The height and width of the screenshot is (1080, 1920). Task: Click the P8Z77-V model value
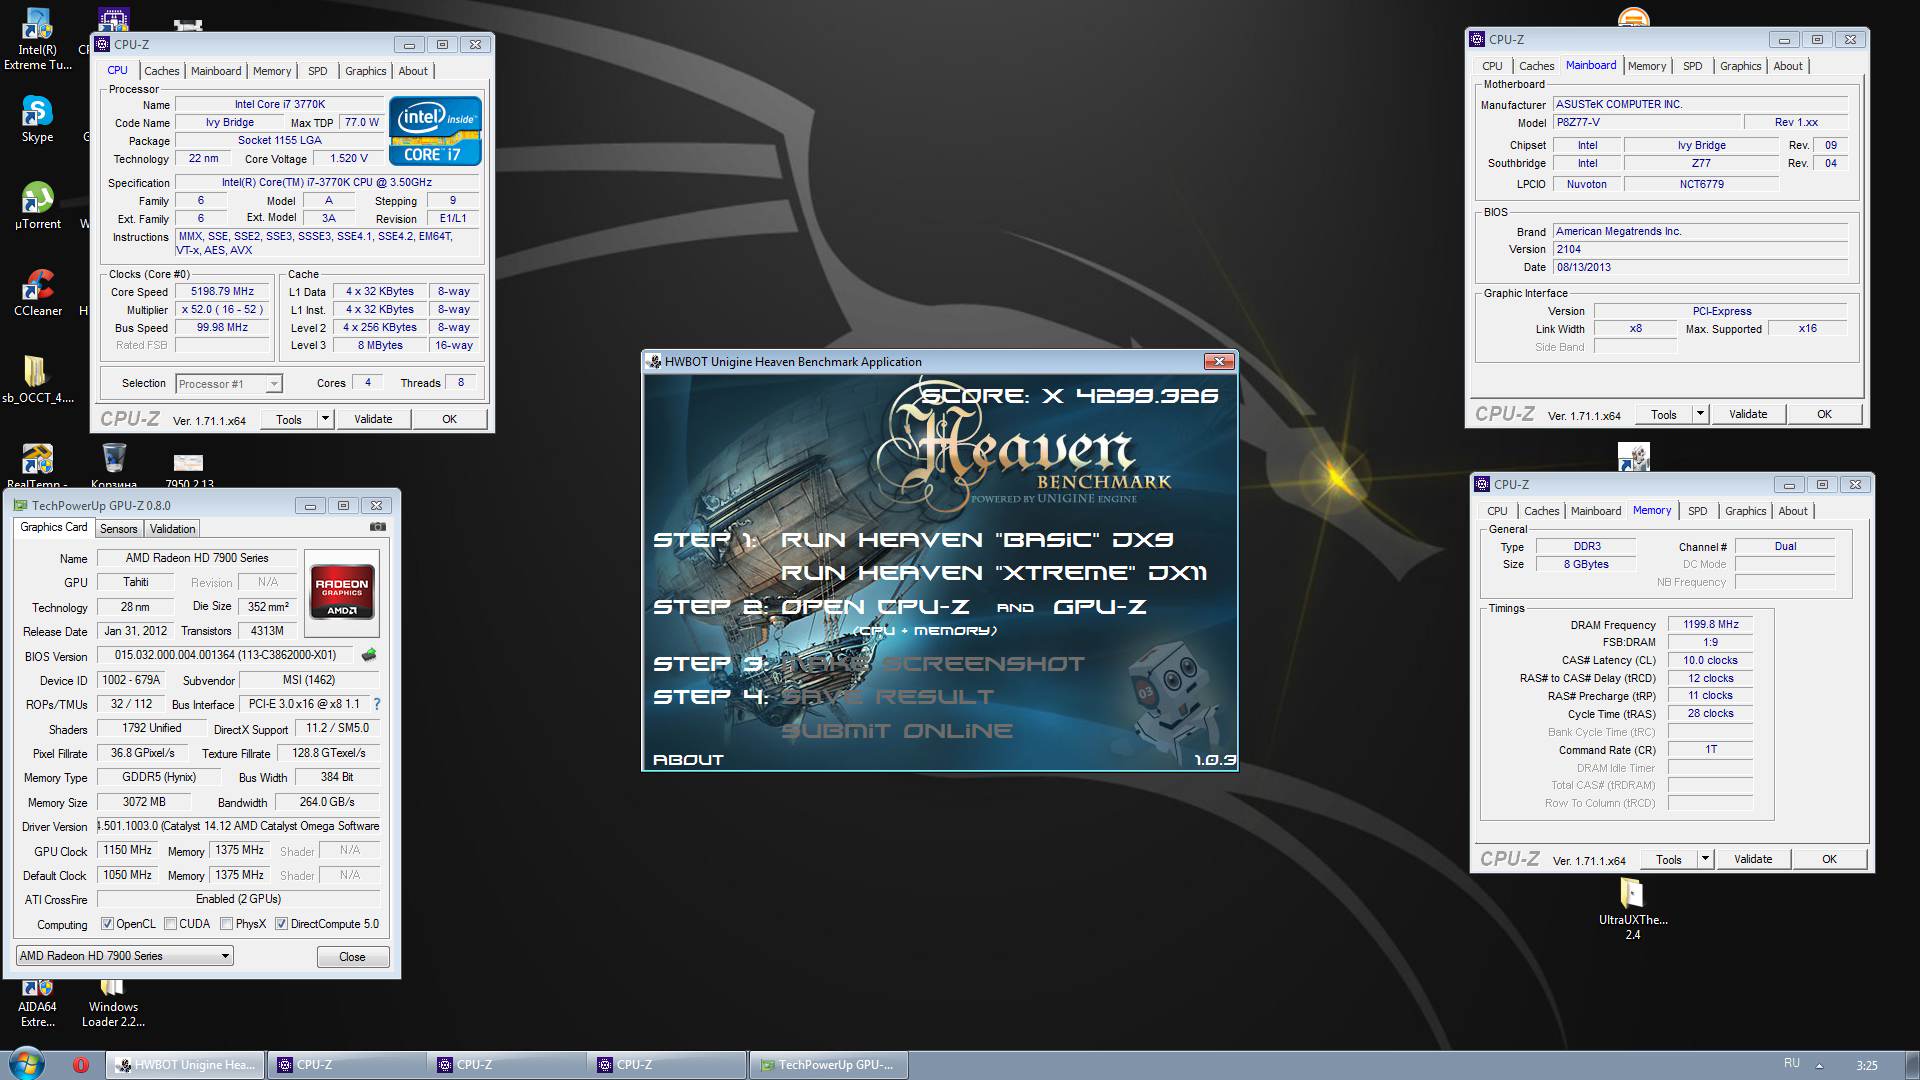pos(1646,122)
